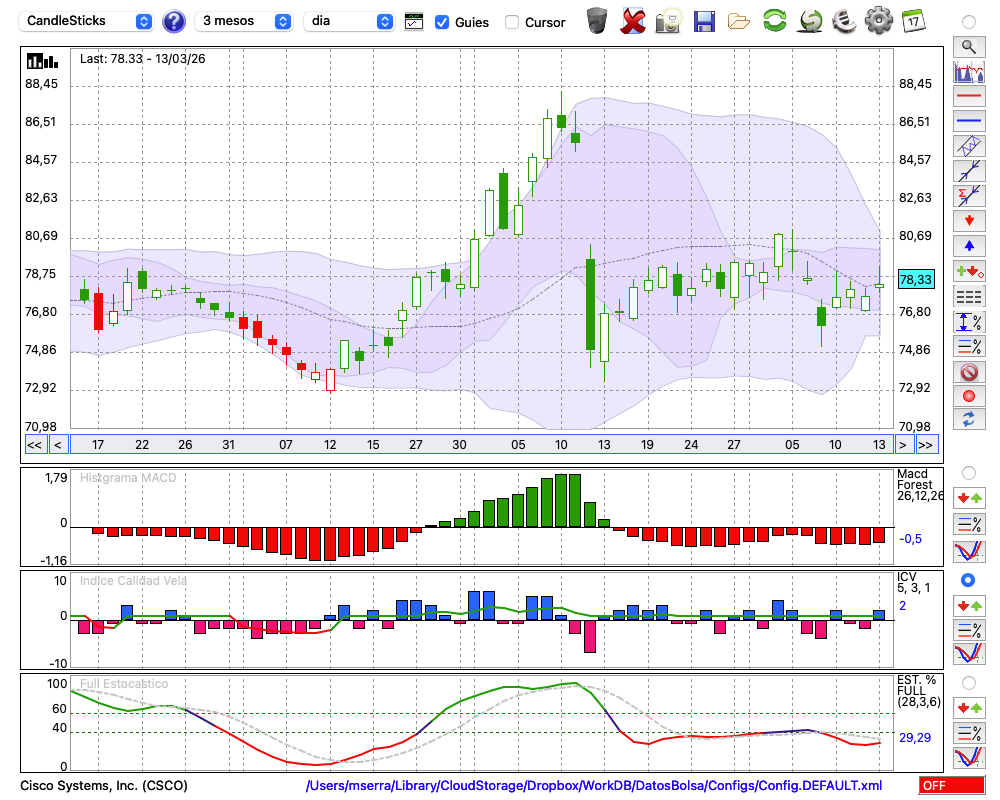The width and height of the screenshot is (1000, 800).
Task: Click the settings gear icon
Action: coord(878,20)
